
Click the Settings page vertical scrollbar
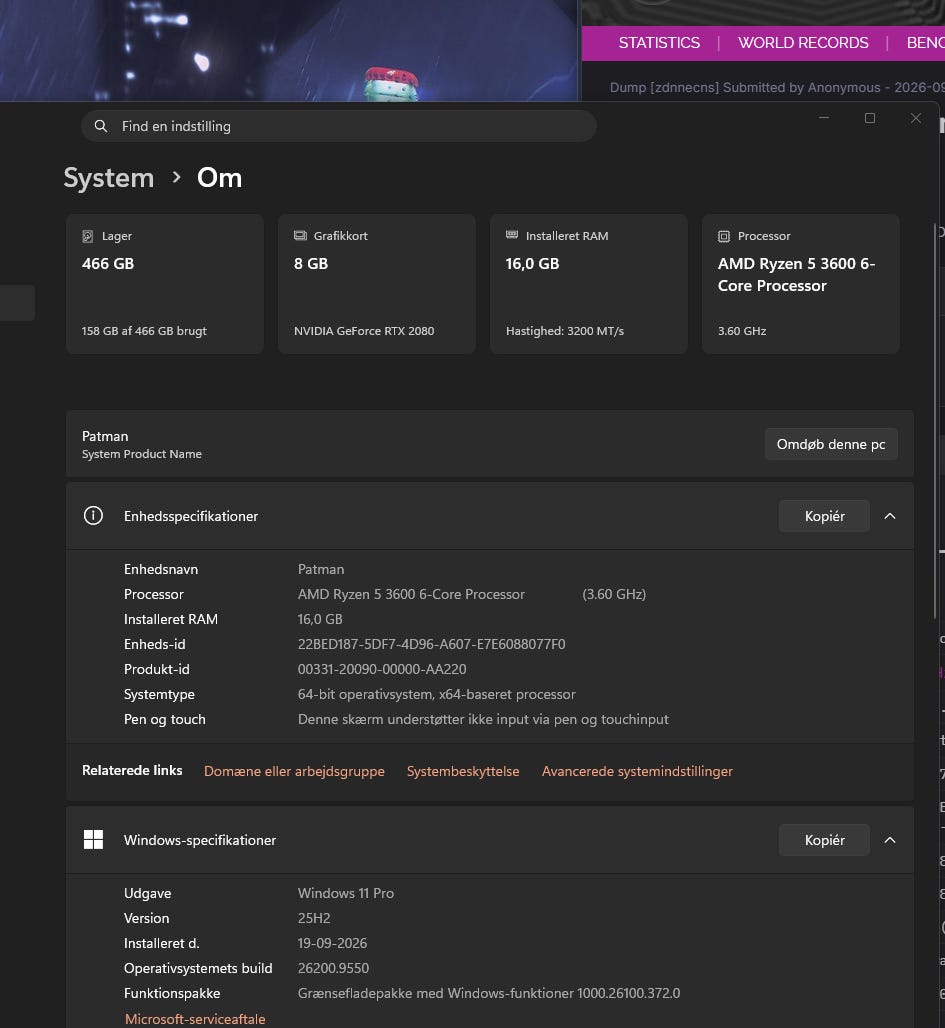pyautogui.click(x=935, y=420)
